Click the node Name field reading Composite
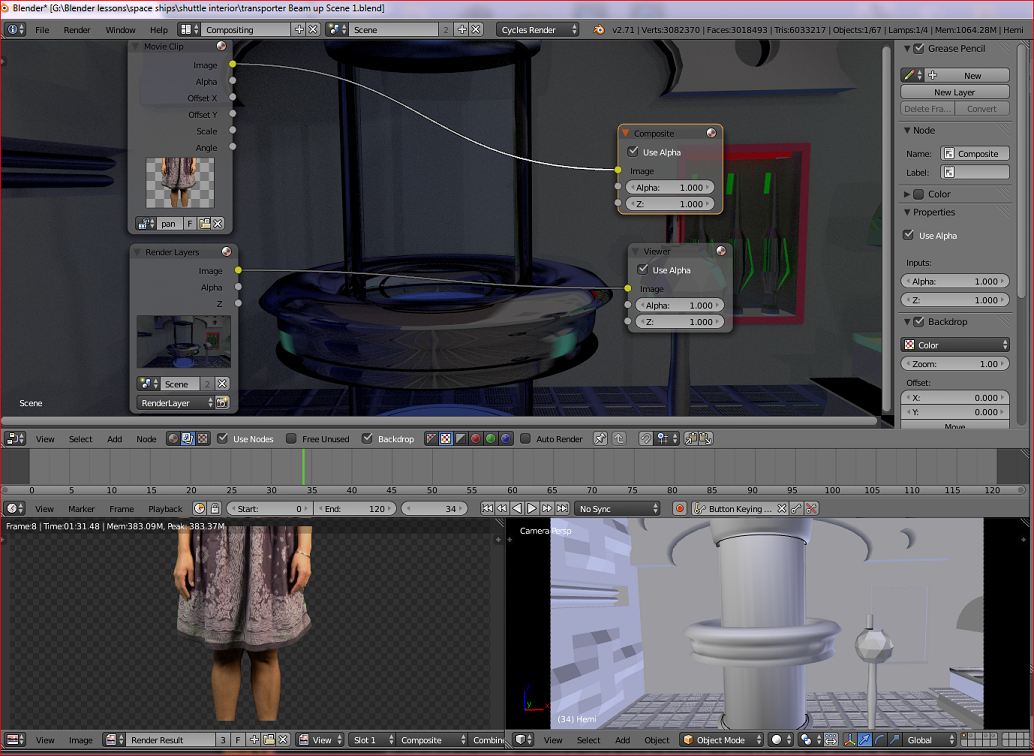1034x756 pixels. coord(975,154)
